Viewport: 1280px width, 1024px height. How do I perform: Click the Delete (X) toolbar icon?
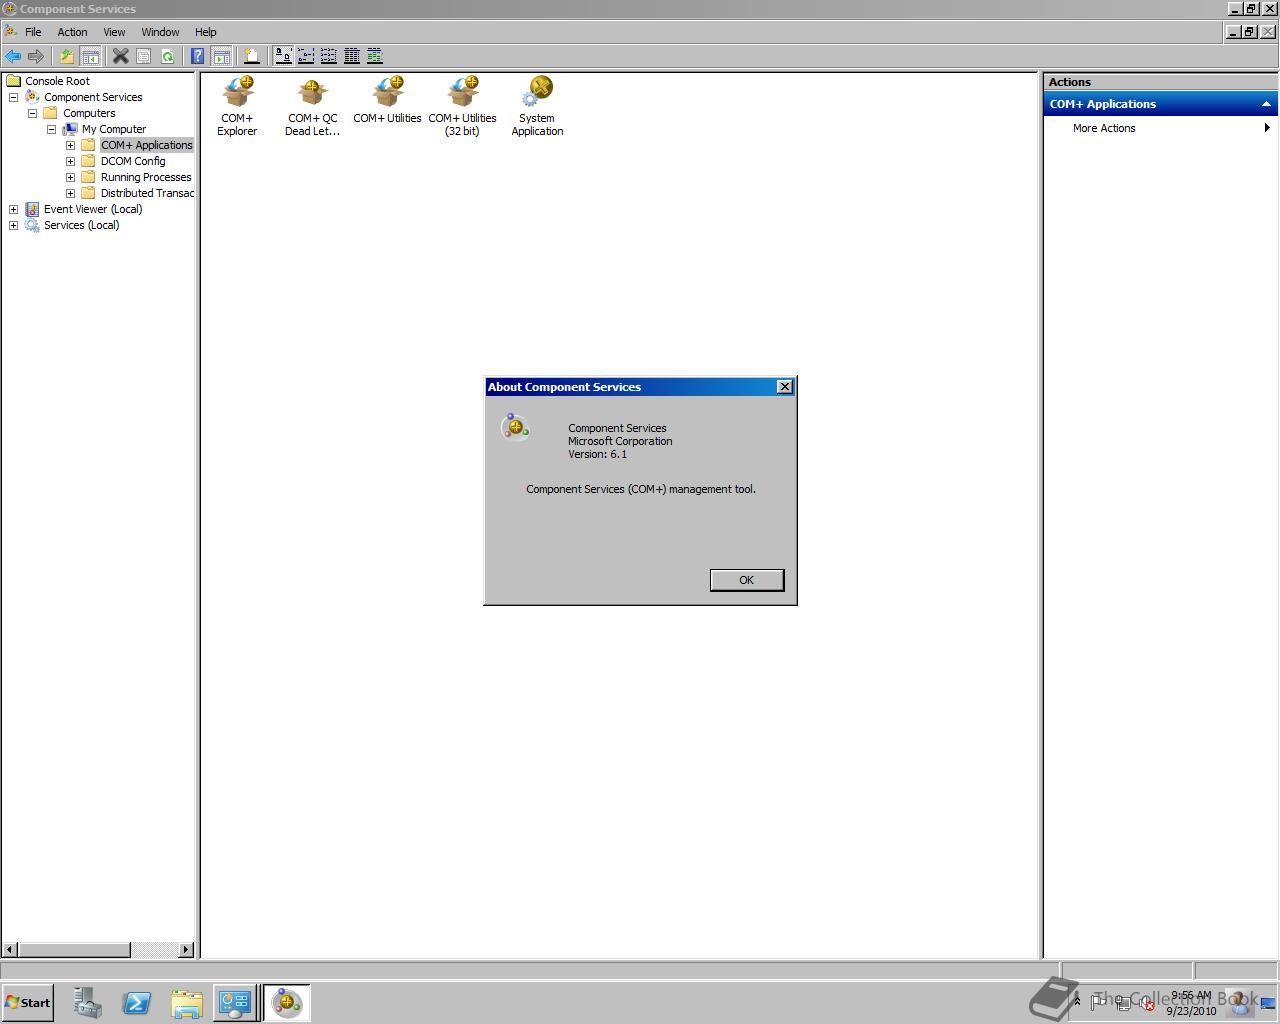[120, 56]
